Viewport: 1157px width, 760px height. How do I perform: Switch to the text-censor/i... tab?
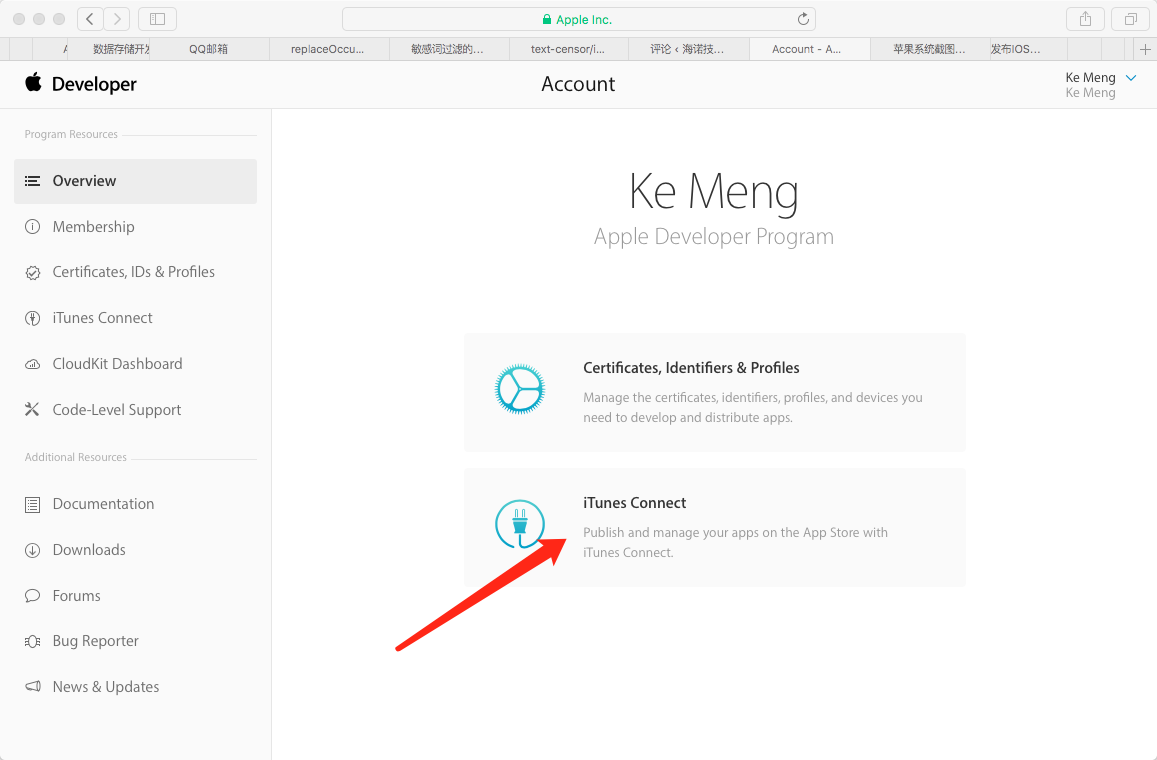click(x=568, y=49)
